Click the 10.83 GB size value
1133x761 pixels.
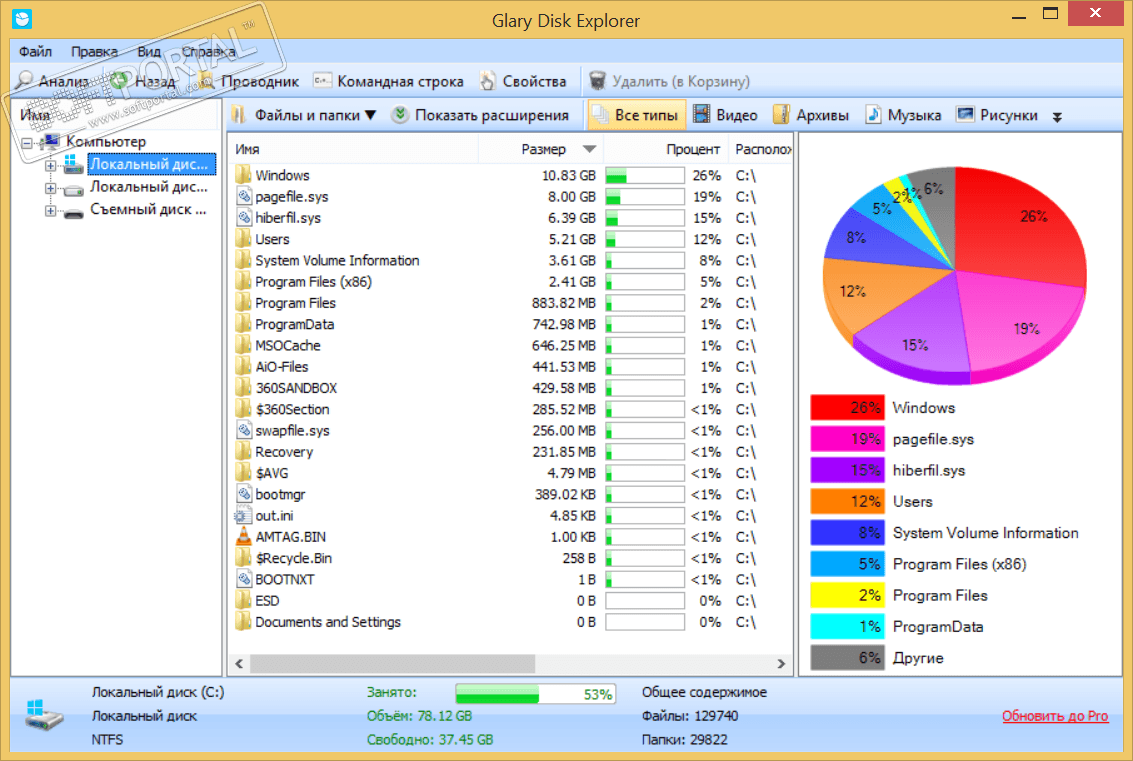click(569, 175)
